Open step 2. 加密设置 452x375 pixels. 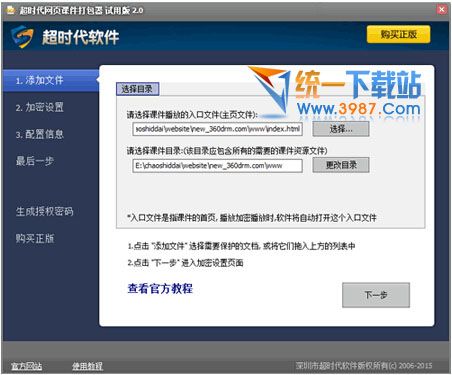click(39, 107)
